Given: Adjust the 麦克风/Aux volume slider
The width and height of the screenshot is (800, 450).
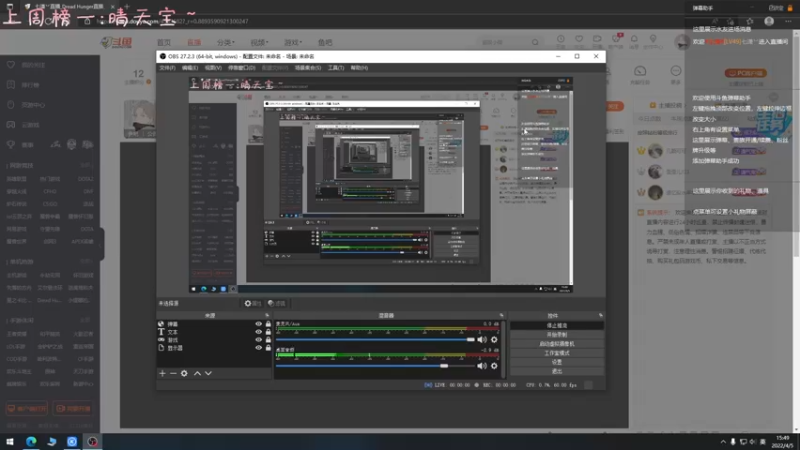Looking at the screenshot, I should [x=375, y=340].
